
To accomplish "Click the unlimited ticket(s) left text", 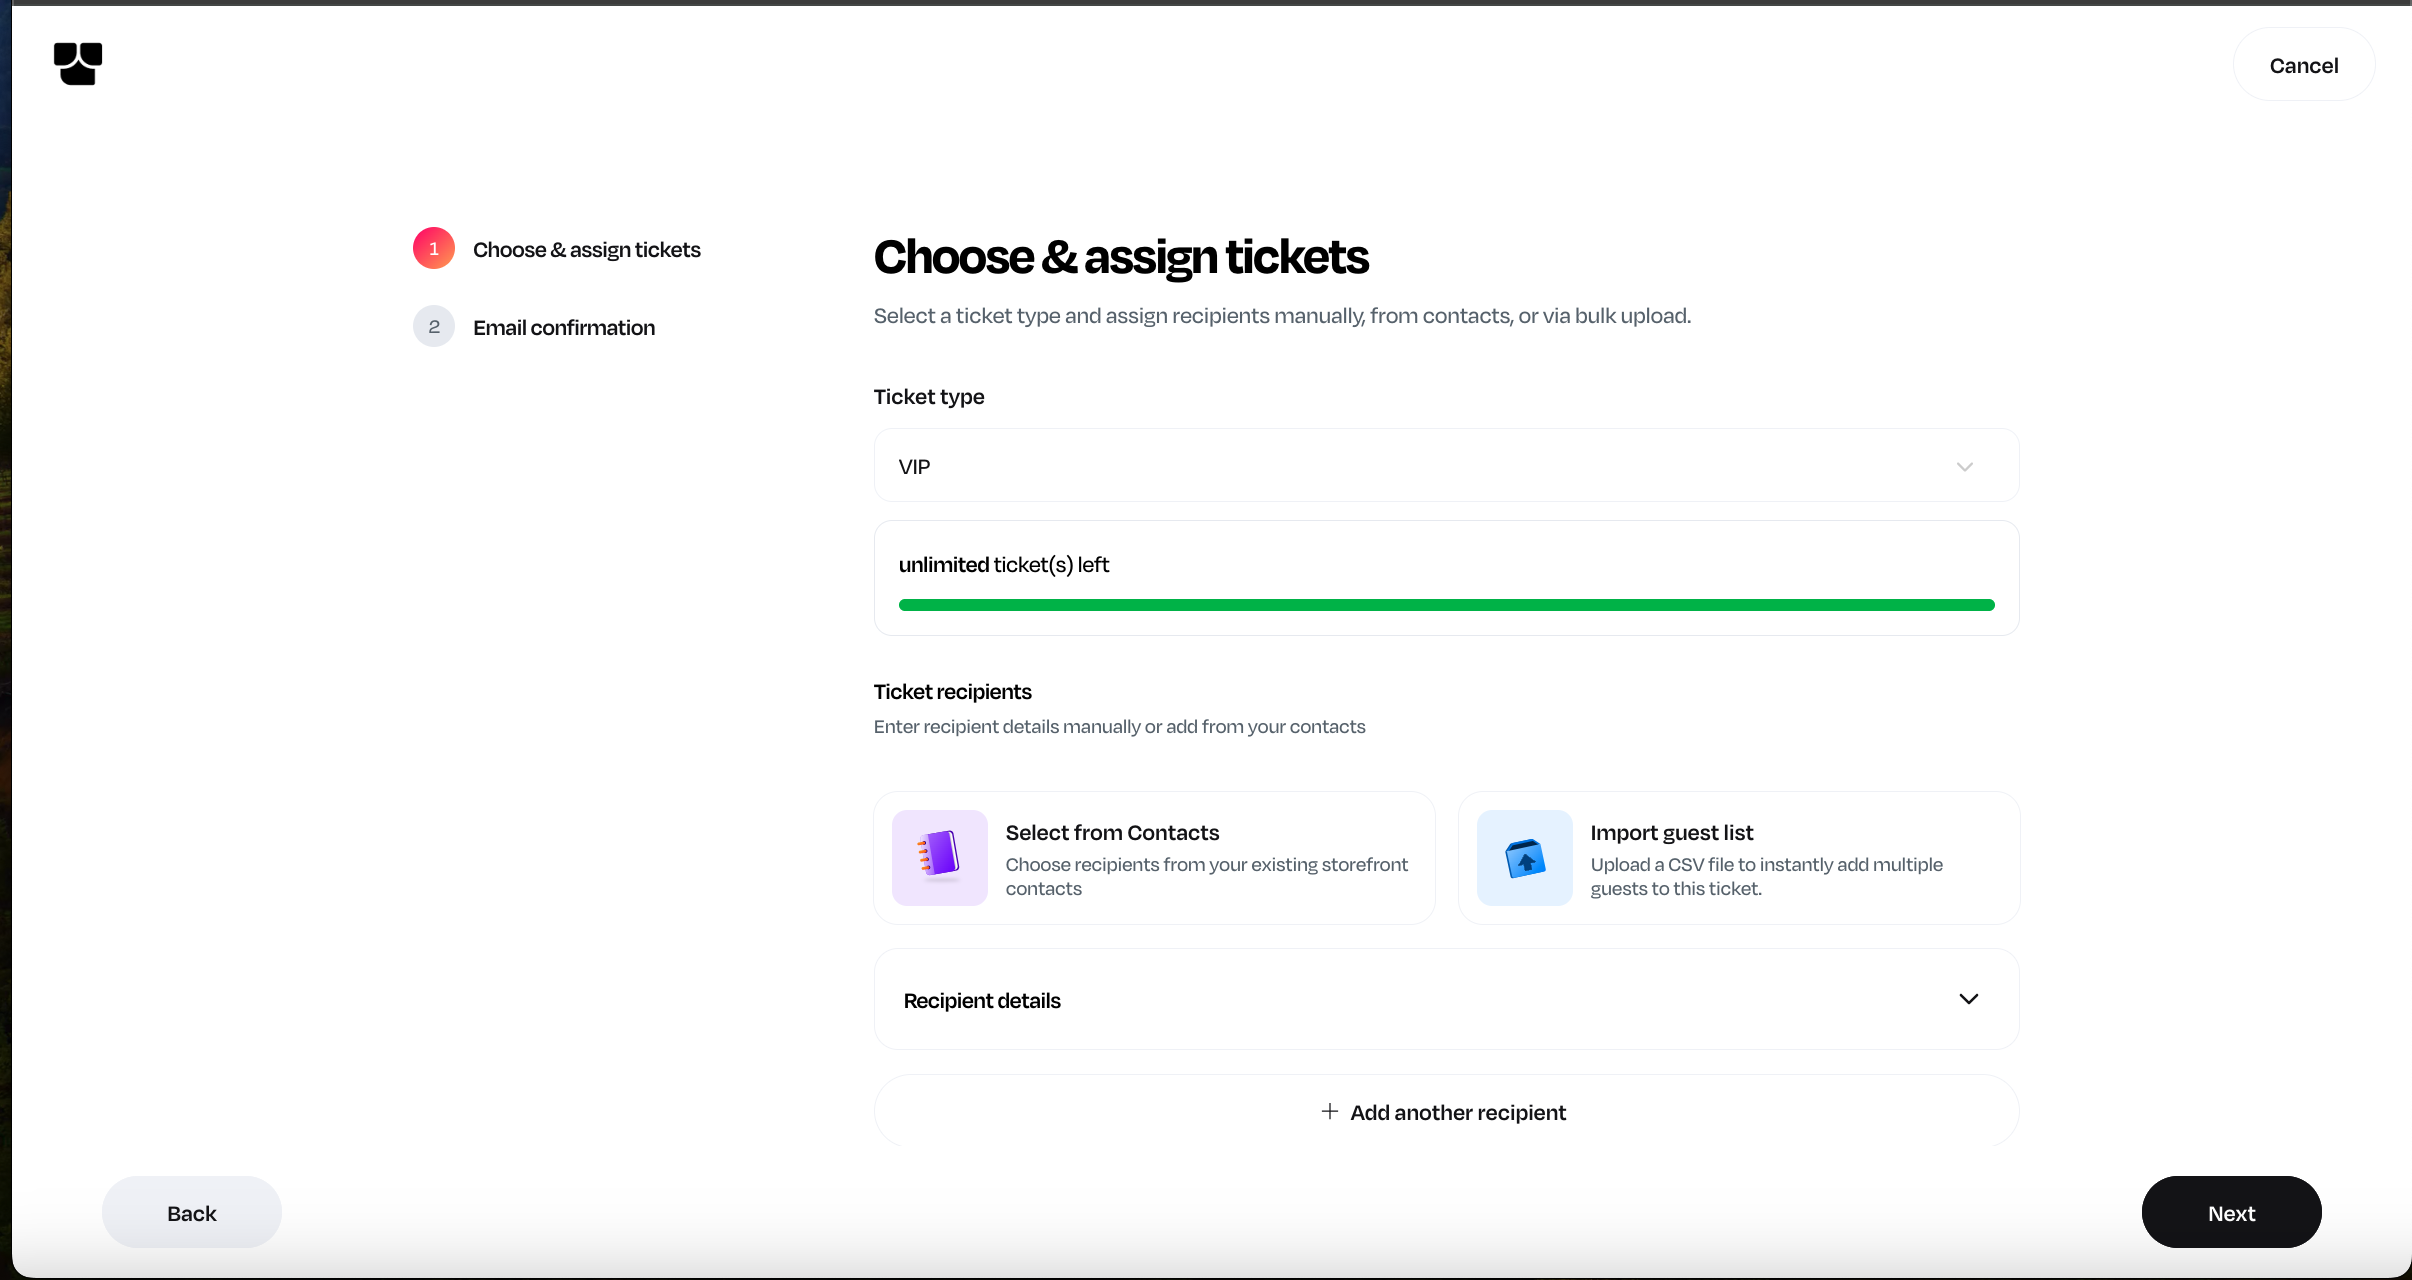I will [x=1003, y=565].
